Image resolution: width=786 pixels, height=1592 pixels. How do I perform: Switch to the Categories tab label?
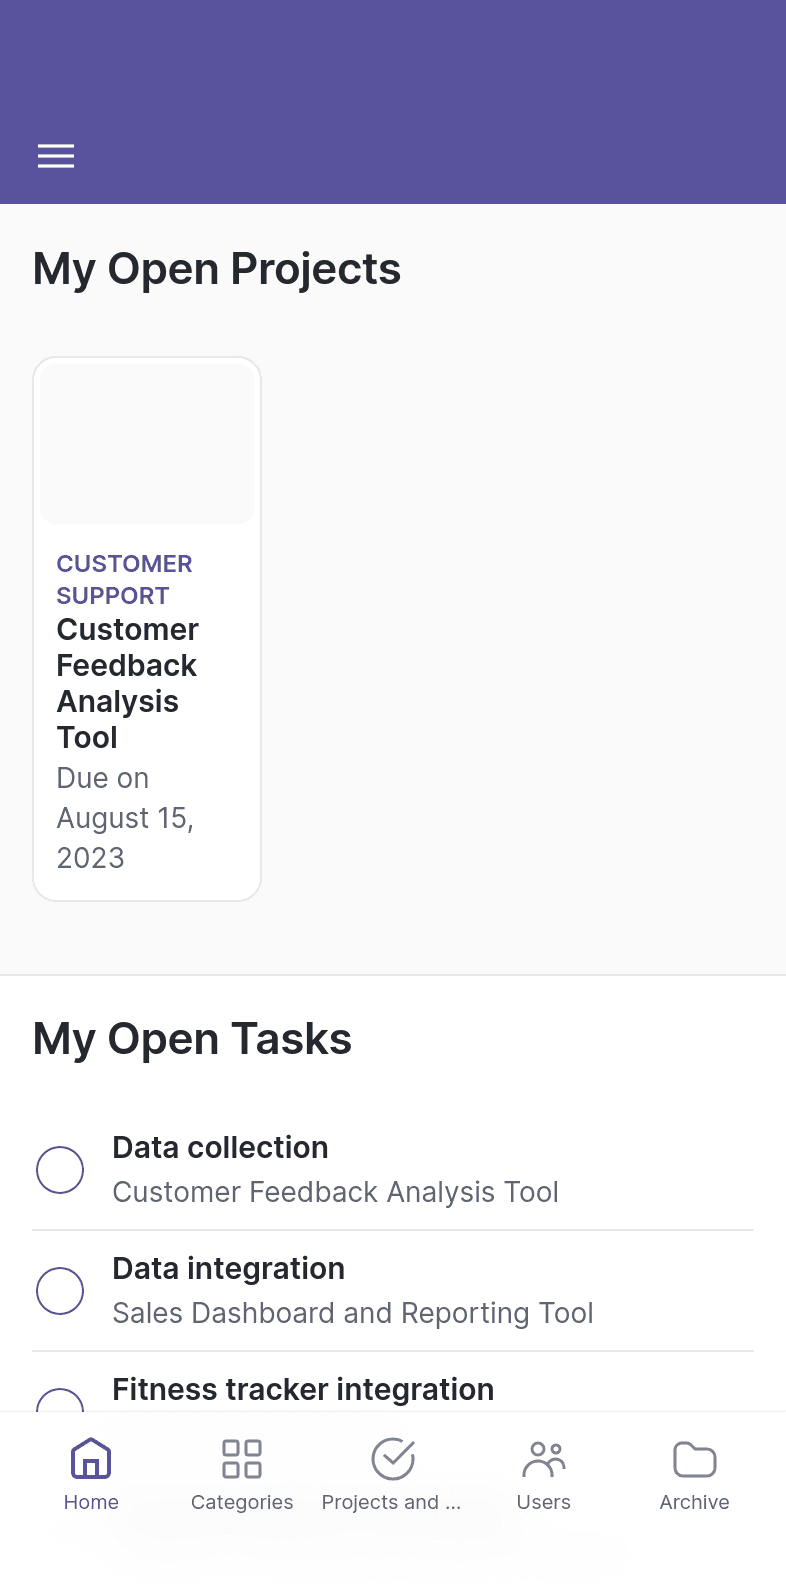click(x=242, y=1502)
